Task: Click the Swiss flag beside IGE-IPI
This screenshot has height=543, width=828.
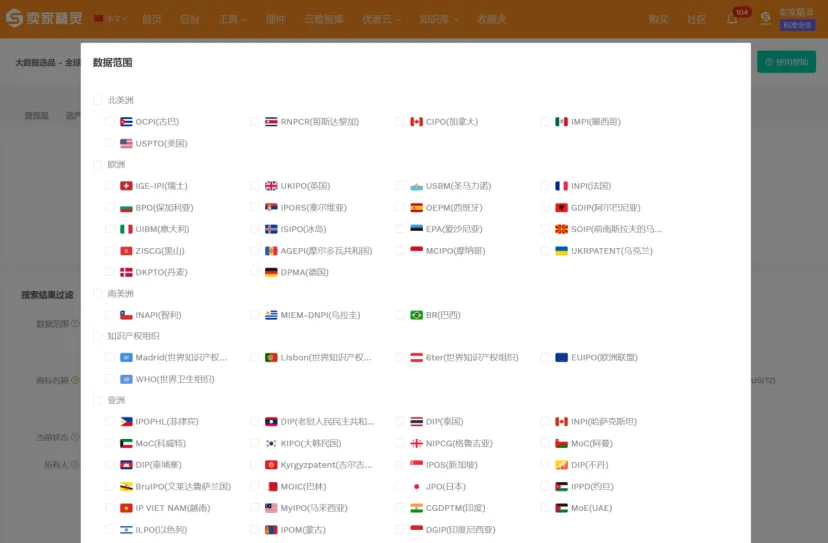Action: 126,186
